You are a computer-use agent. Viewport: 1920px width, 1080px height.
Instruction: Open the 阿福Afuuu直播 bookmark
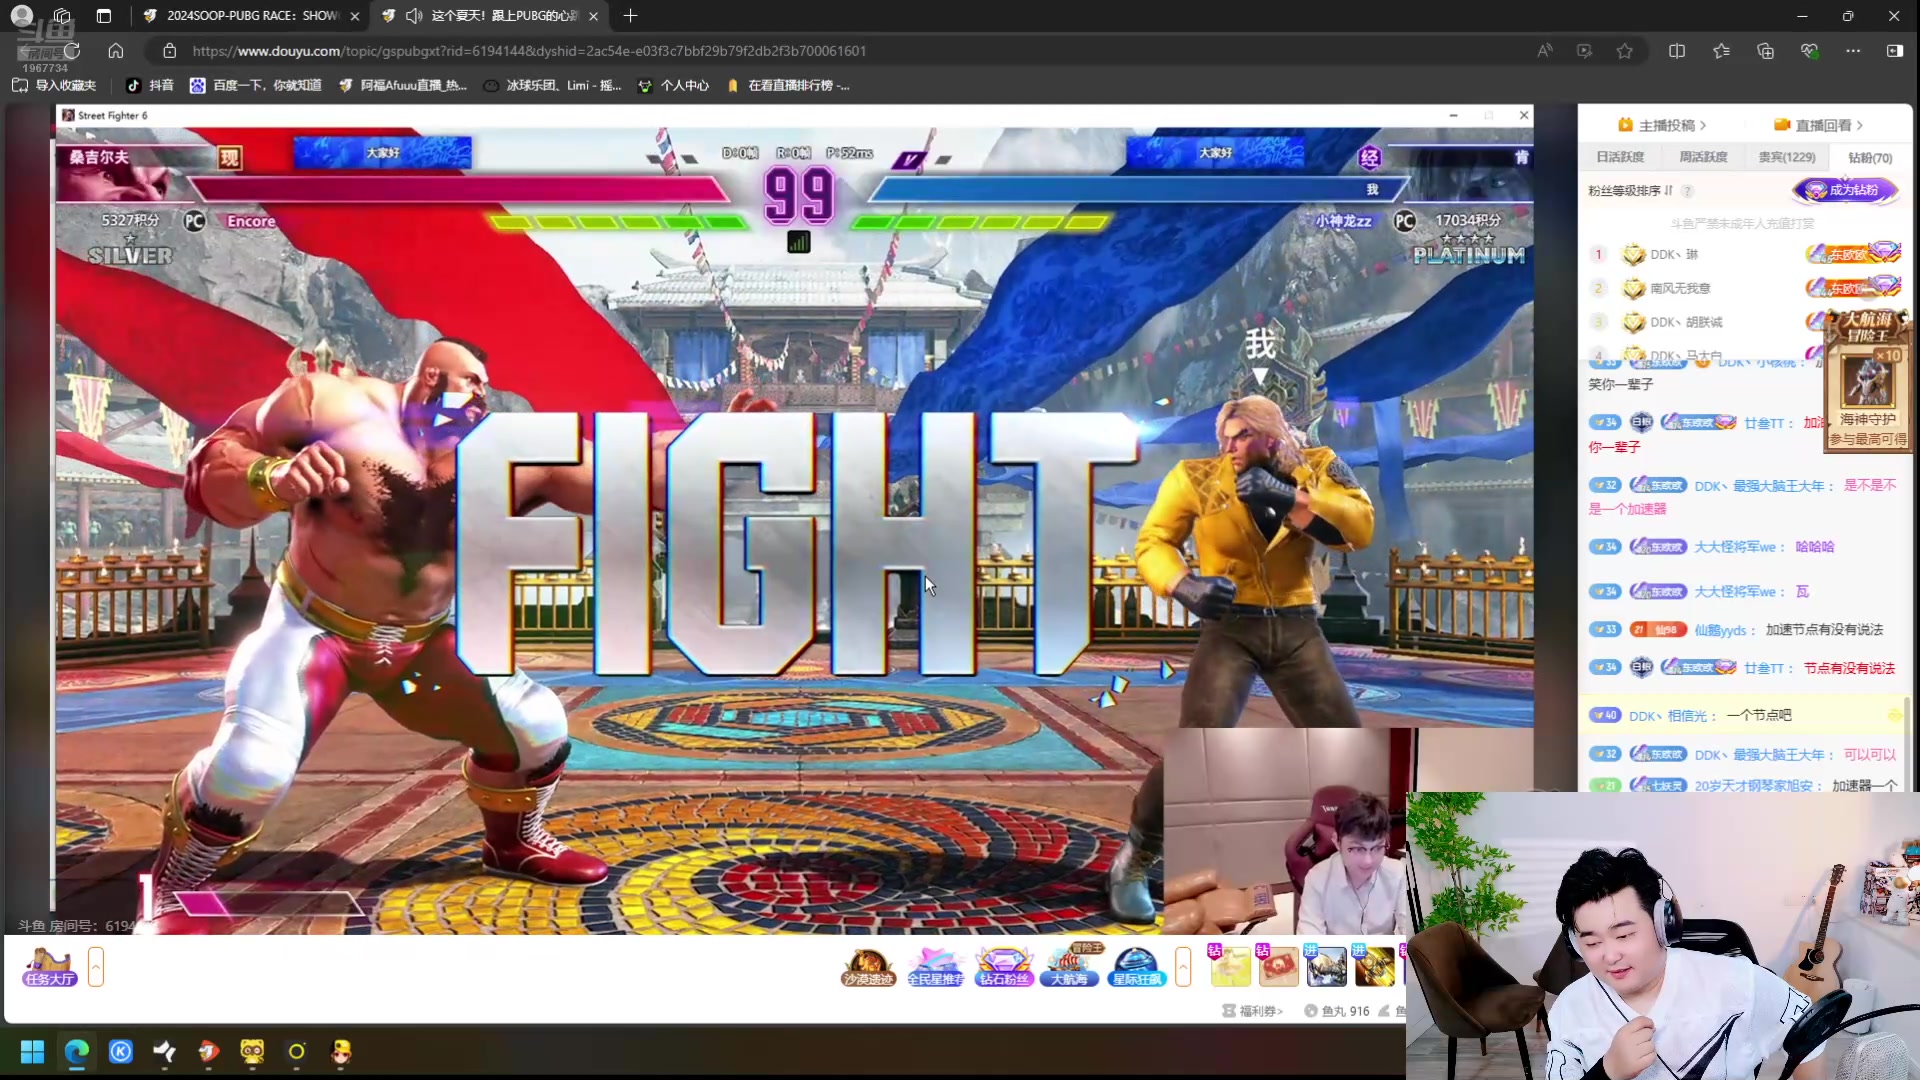(403, 86)
